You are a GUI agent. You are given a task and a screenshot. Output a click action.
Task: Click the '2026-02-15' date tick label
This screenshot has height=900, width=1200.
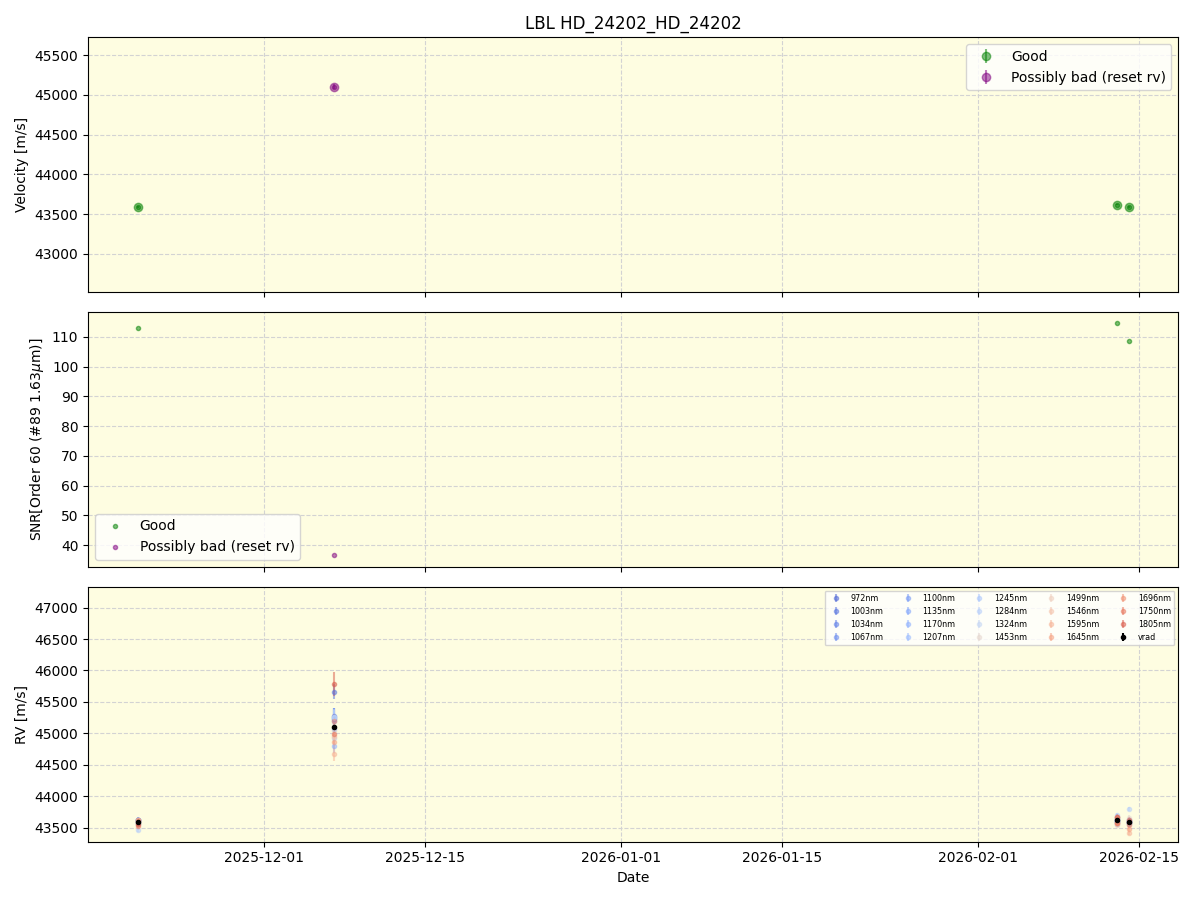pyautogui.click(x=1139, y=857)
